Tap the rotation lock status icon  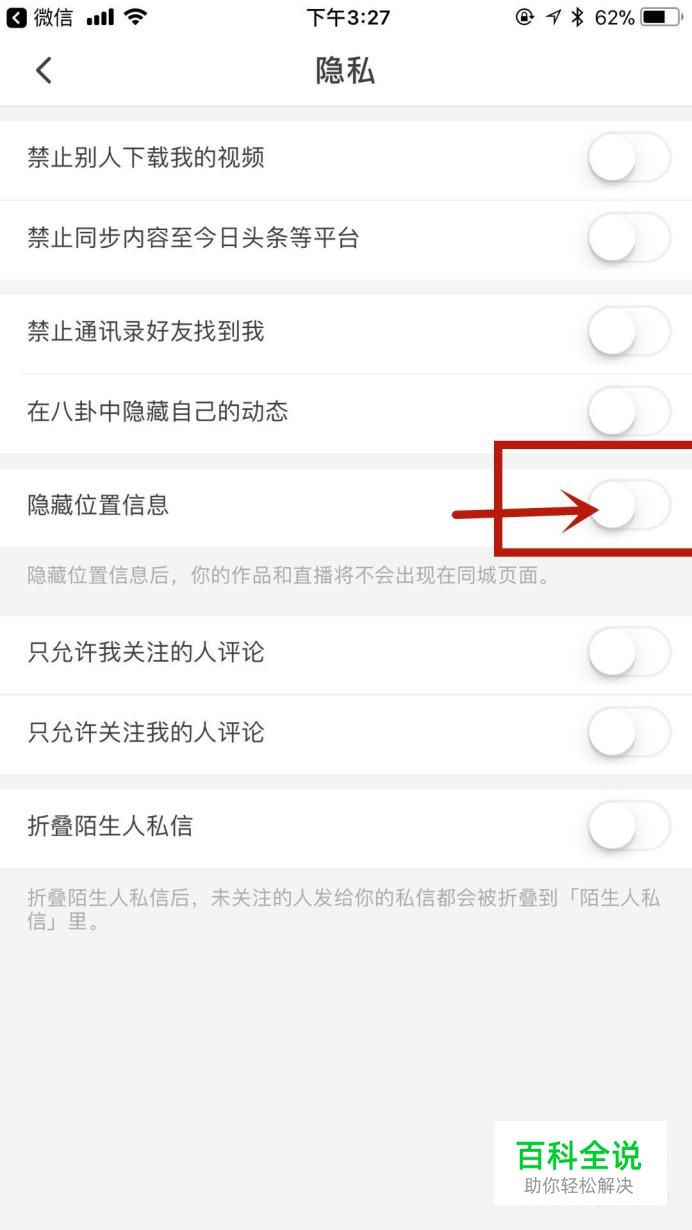click(x=525, y=17)
